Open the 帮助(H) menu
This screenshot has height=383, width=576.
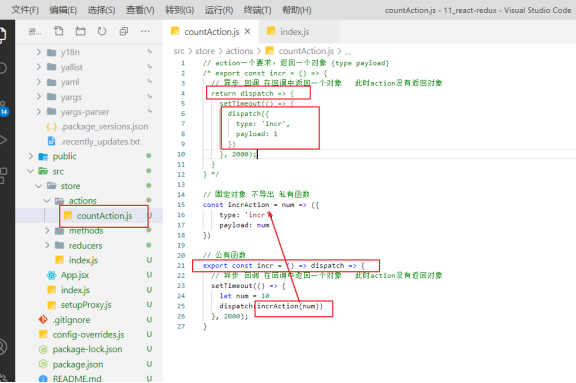[297, 10]
